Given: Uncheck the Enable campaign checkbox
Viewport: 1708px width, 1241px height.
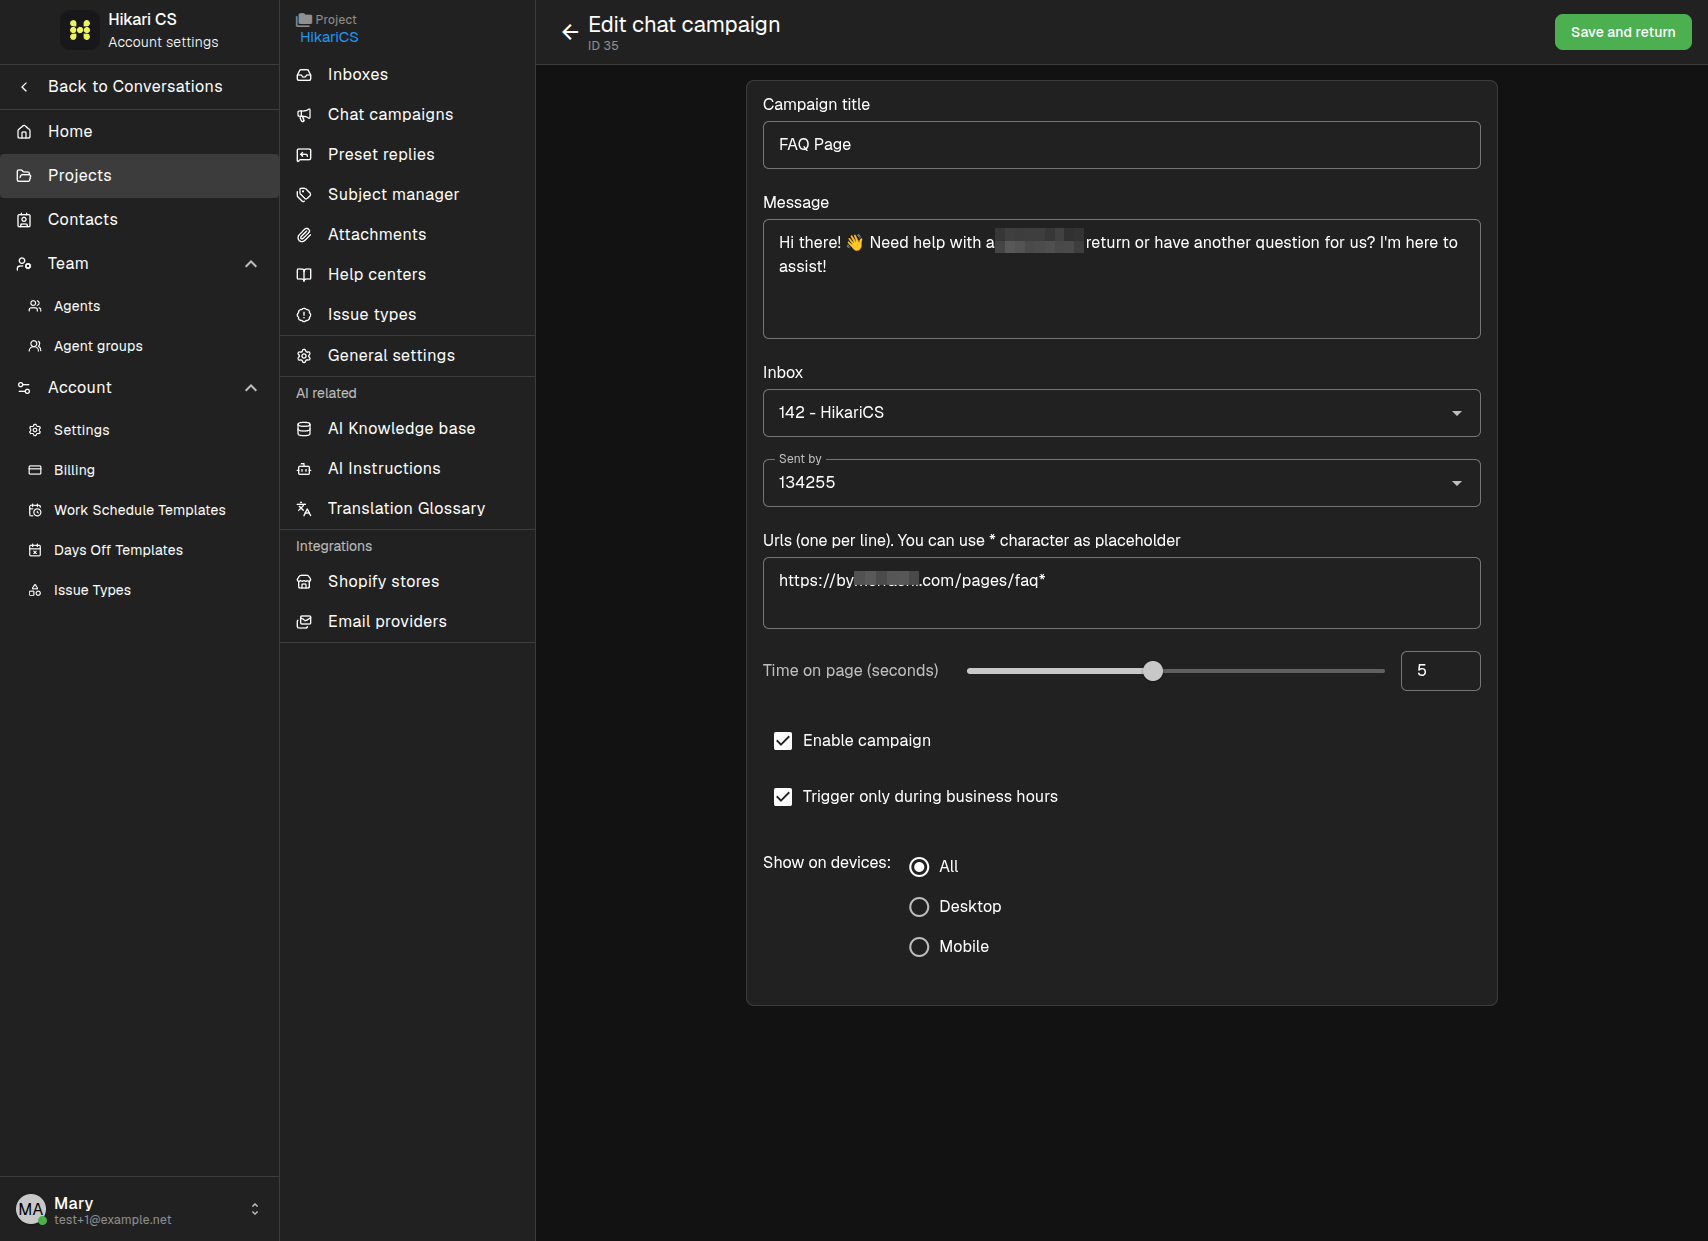Looking at the screenshot, I should [x=783, y=741].
